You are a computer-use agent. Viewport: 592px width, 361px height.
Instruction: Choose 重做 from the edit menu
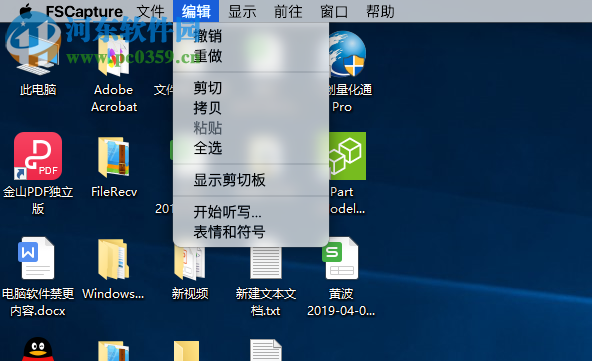(x=251, y=56)
